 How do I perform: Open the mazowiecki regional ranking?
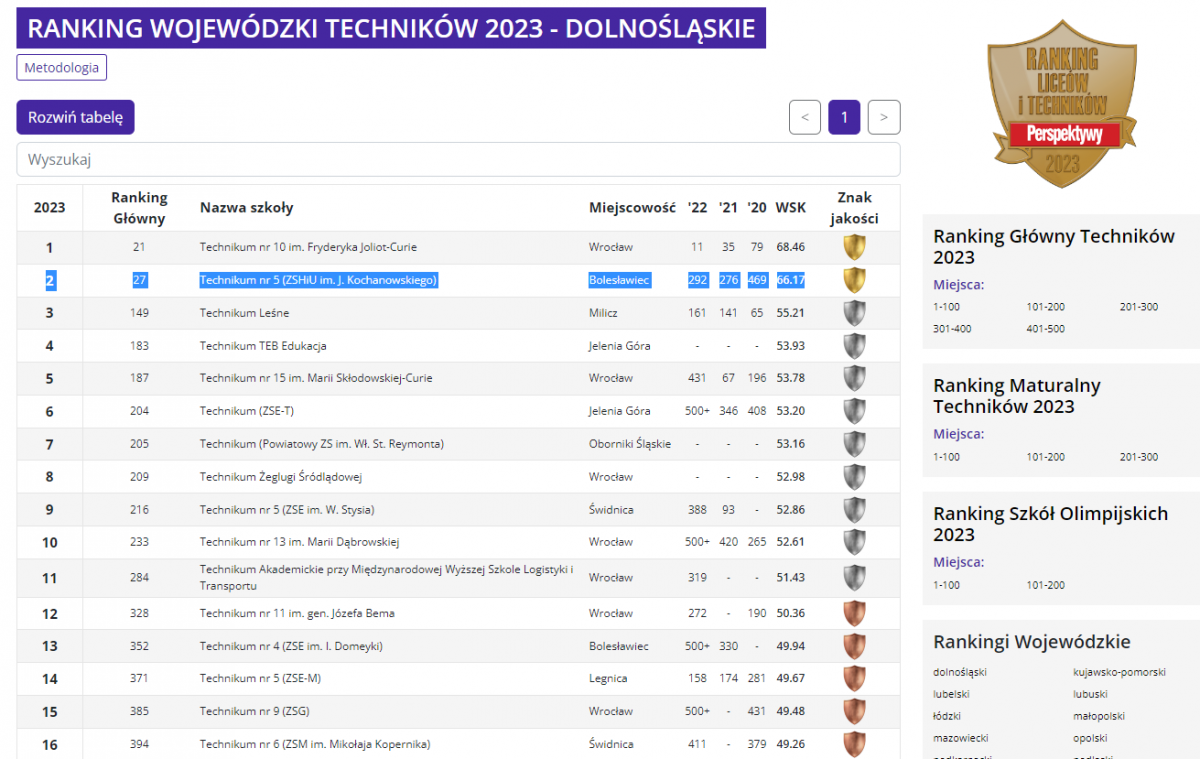tap(960, 738)
